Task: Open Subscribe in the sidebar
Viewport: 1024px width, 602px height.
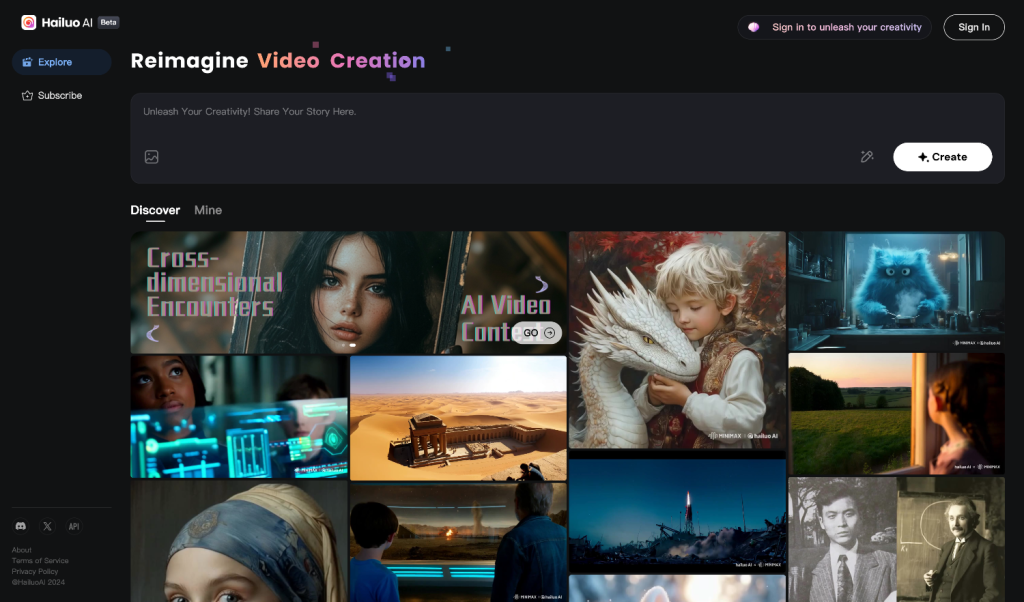Action: pyautogui.click(x=61, y=96)
